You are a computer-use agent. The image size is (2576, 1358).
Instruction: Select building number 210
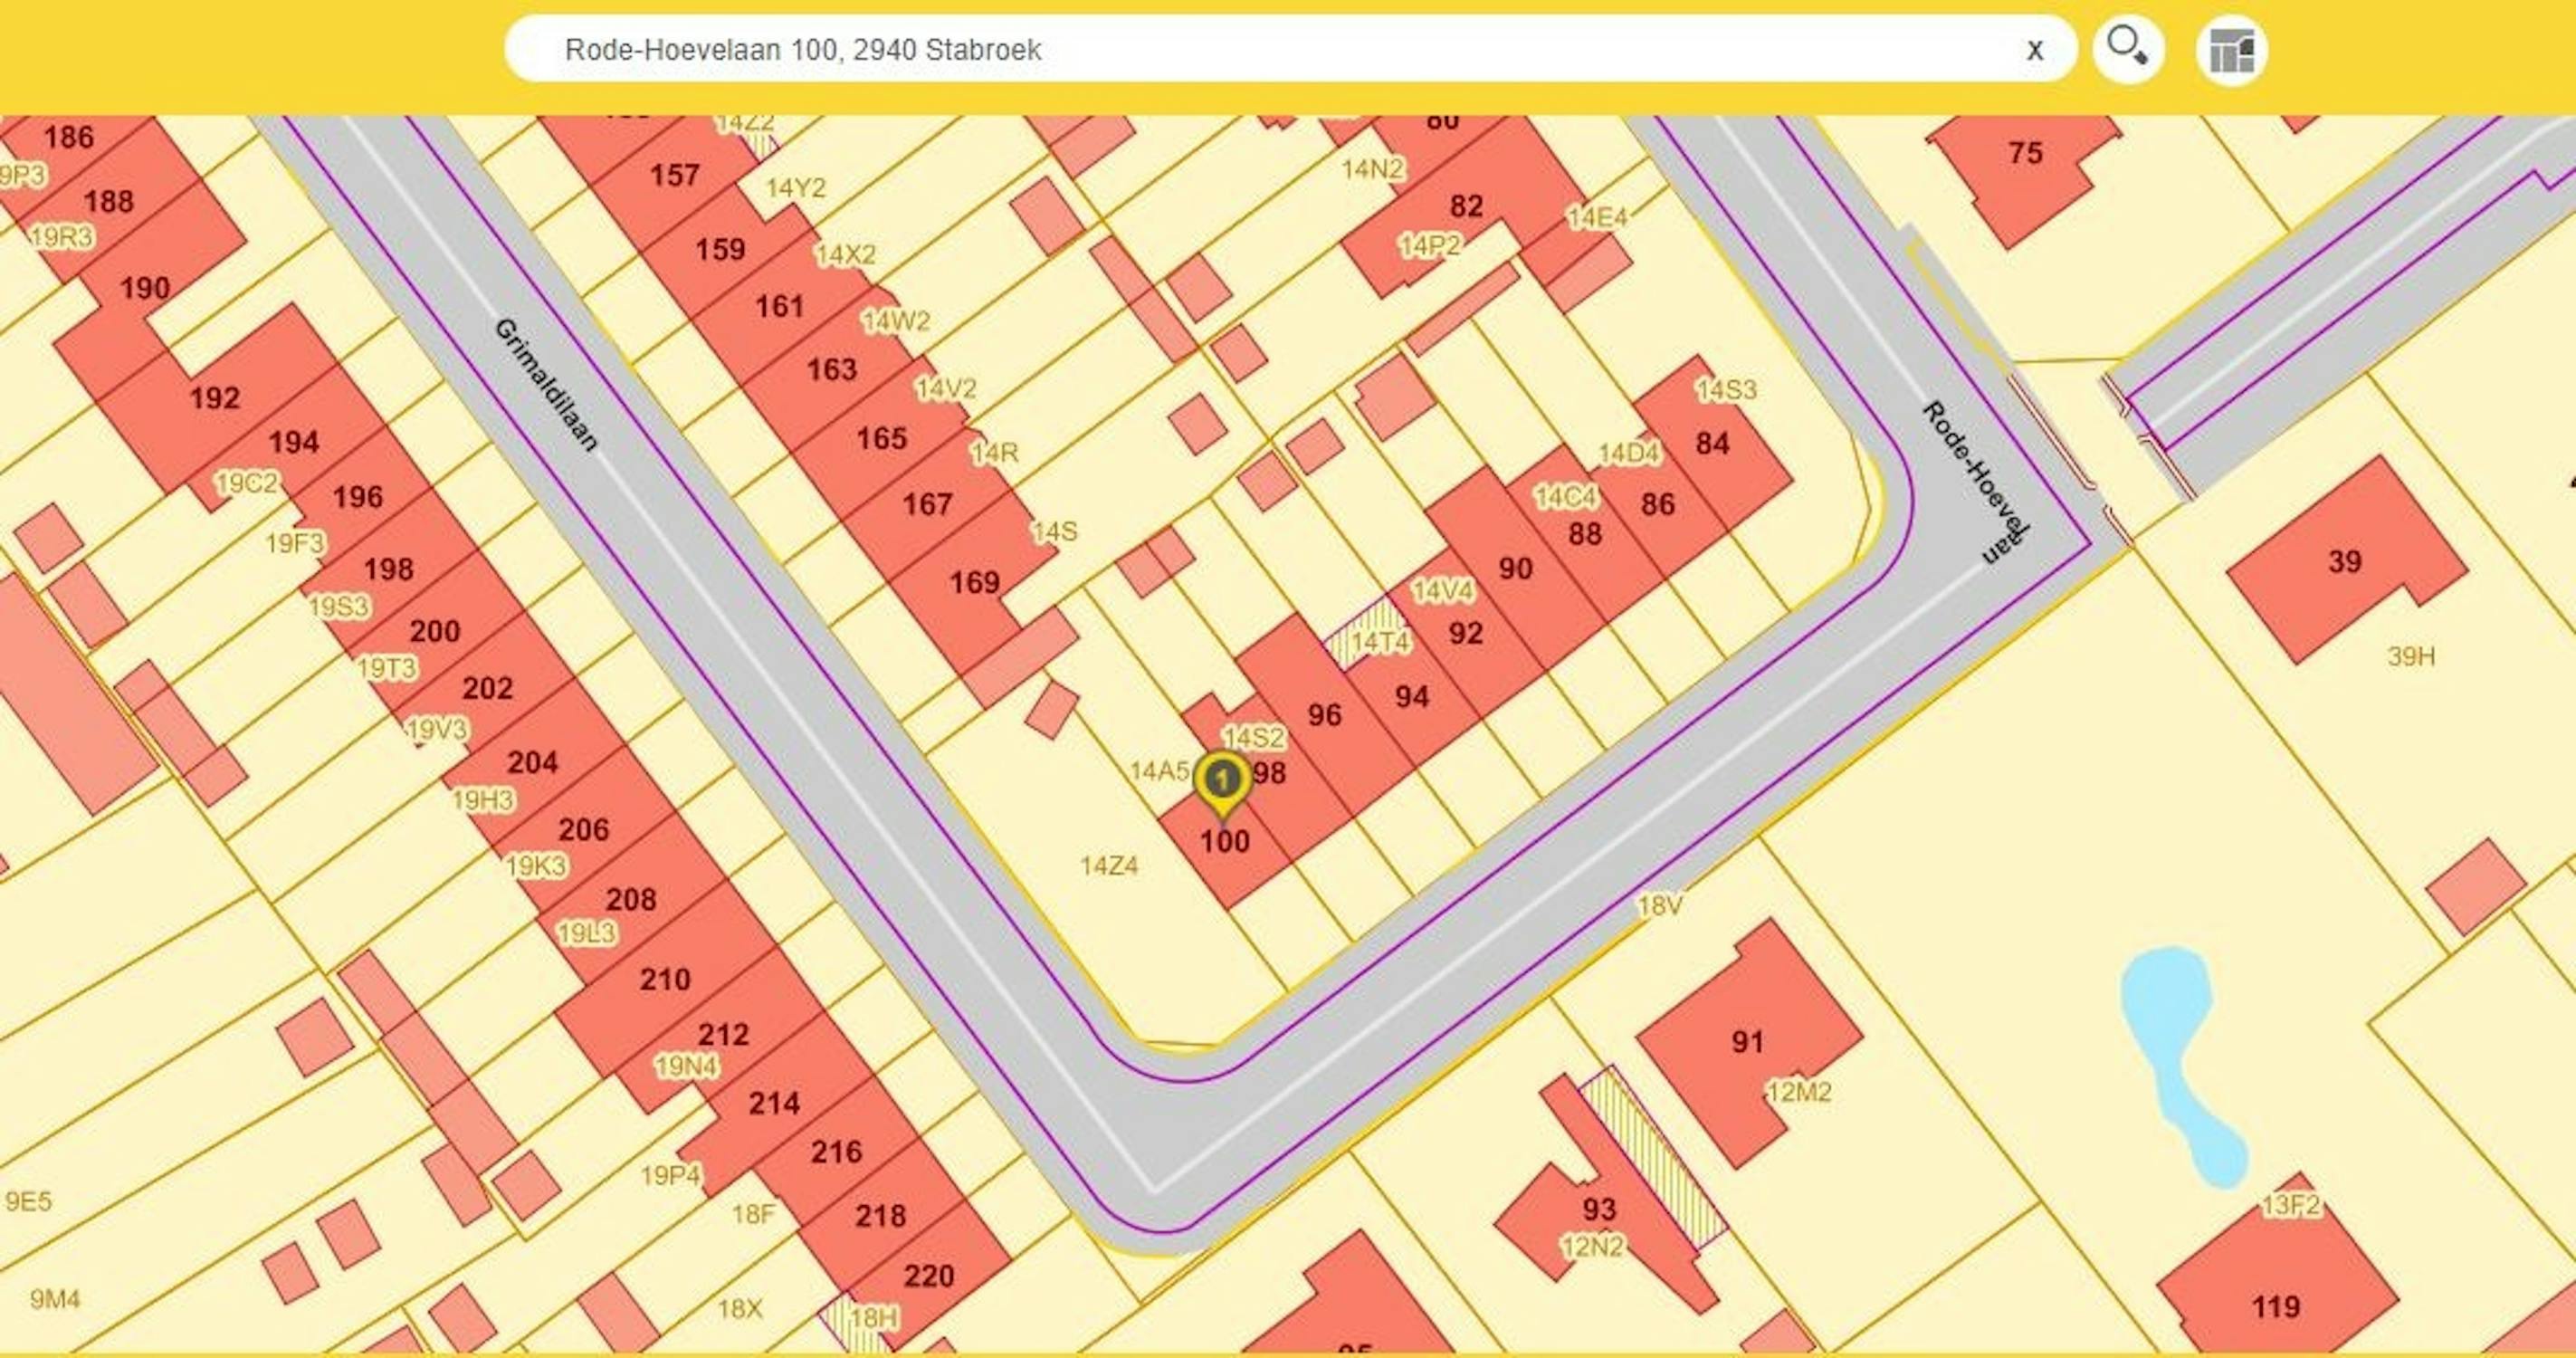pos(664,979)
